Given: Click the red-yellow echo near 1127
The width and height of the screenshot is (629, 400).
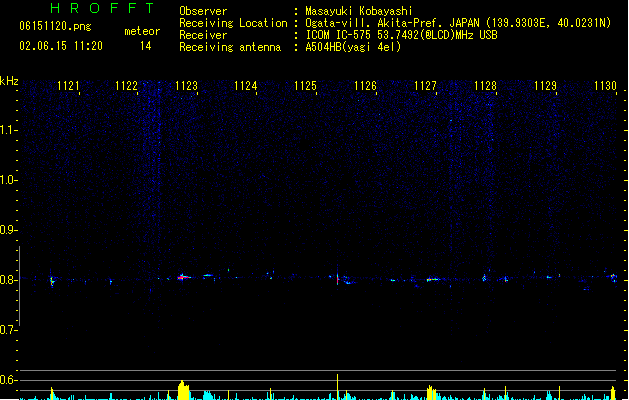Looking at the screenshot, I should coord(433,279).
